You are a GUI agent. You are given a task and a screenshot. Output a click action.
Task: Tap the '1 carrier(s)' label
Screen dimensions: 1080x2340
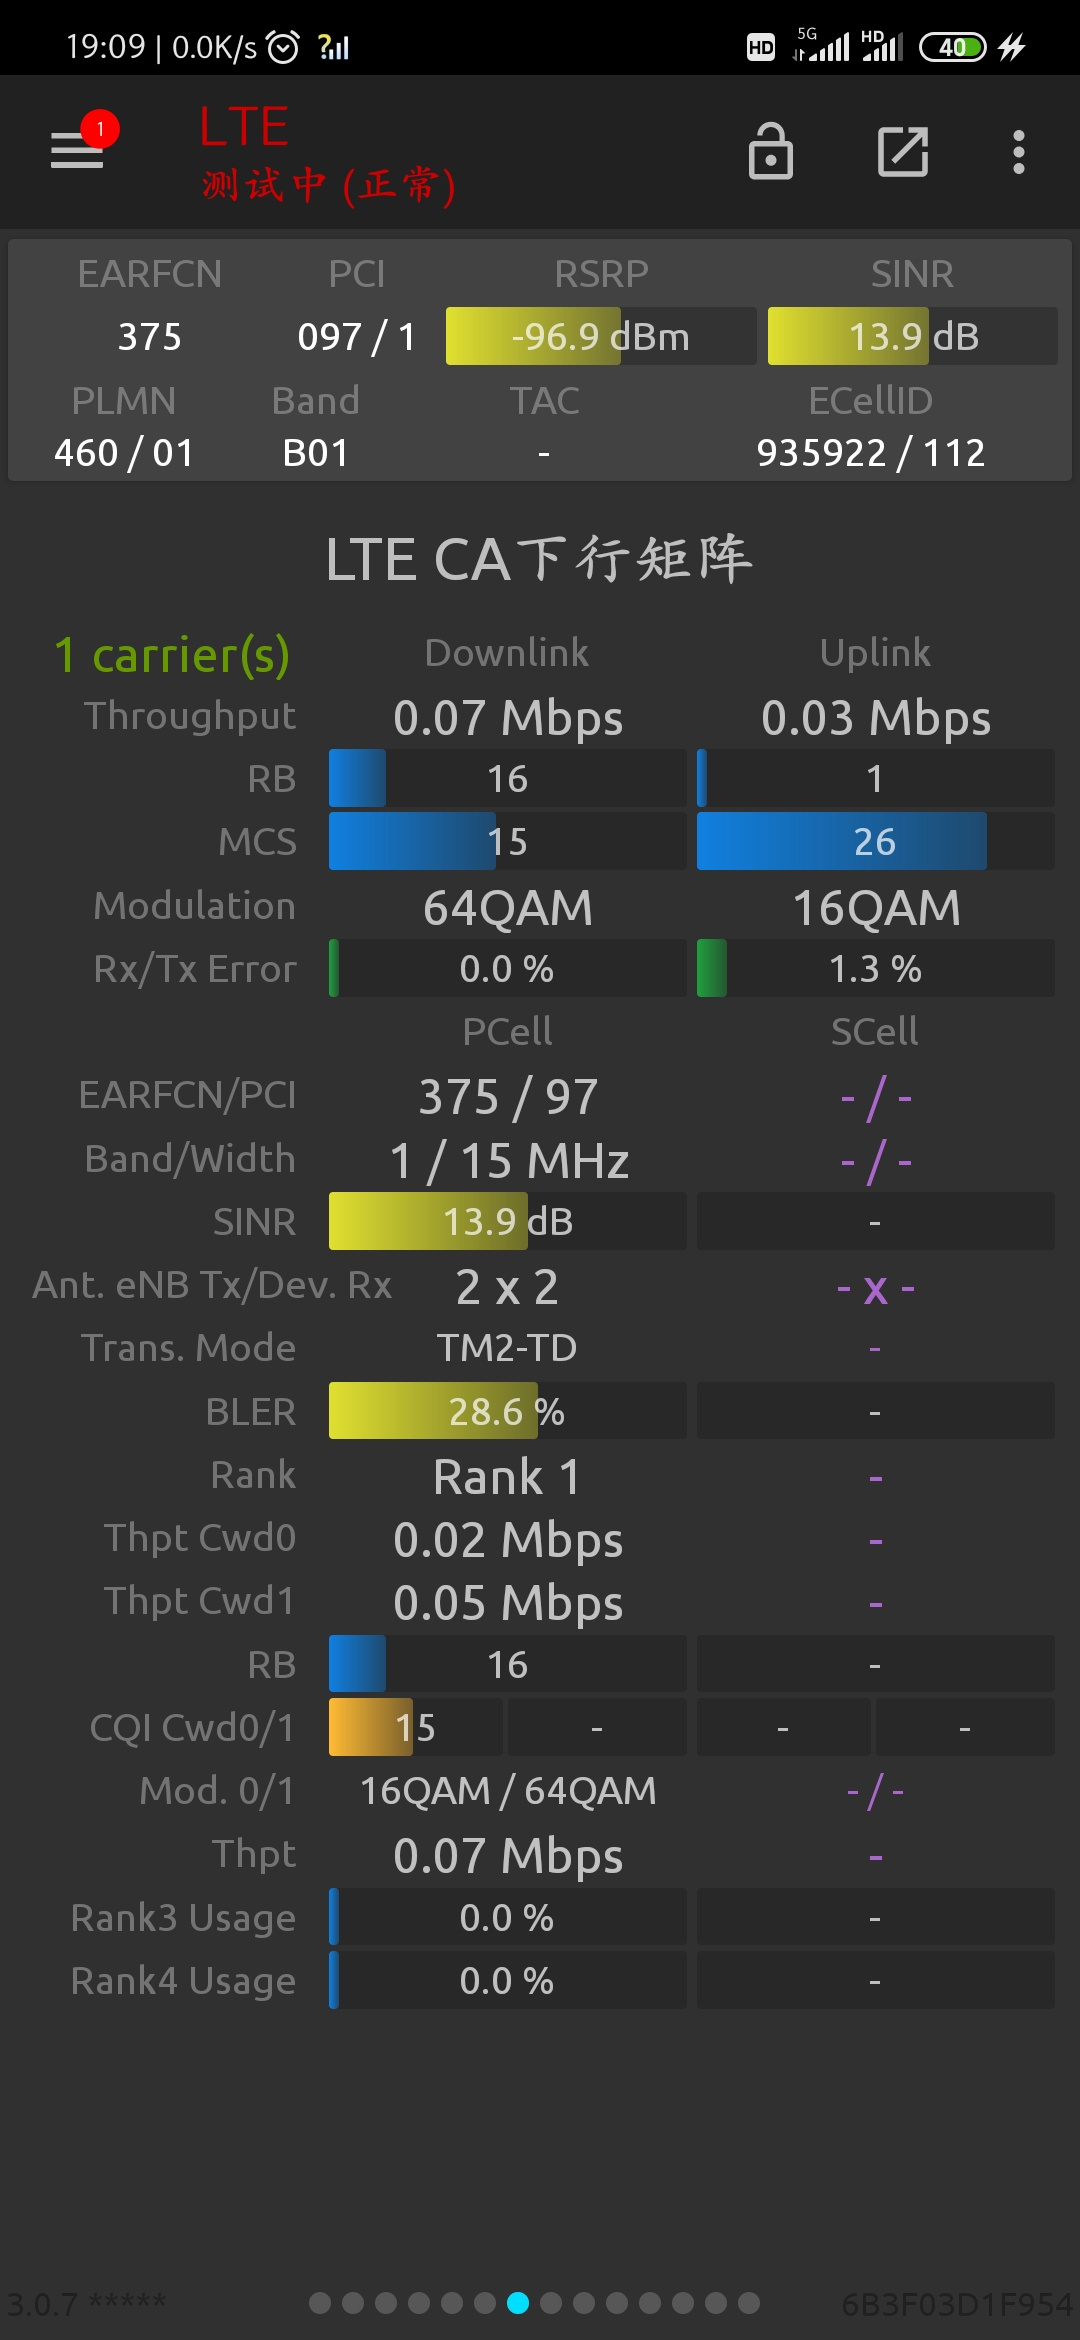click(172, 655)
